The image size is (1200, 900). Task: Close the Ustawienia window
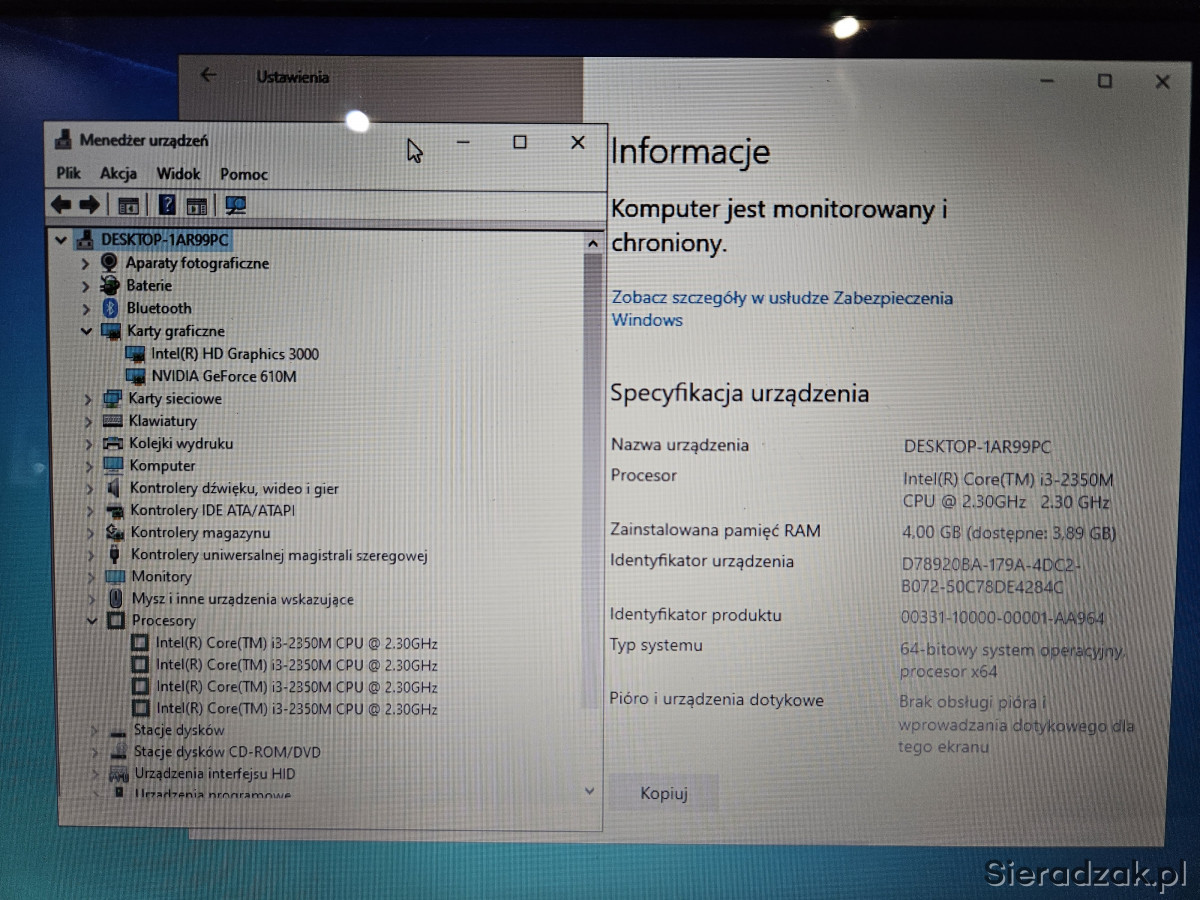1162,83
